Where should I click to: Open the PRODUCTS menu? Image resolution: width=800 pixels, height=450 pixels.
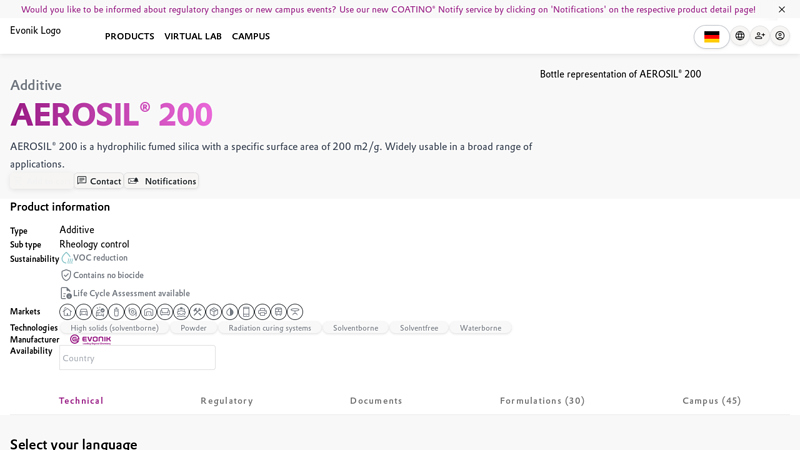click(129, 37)
